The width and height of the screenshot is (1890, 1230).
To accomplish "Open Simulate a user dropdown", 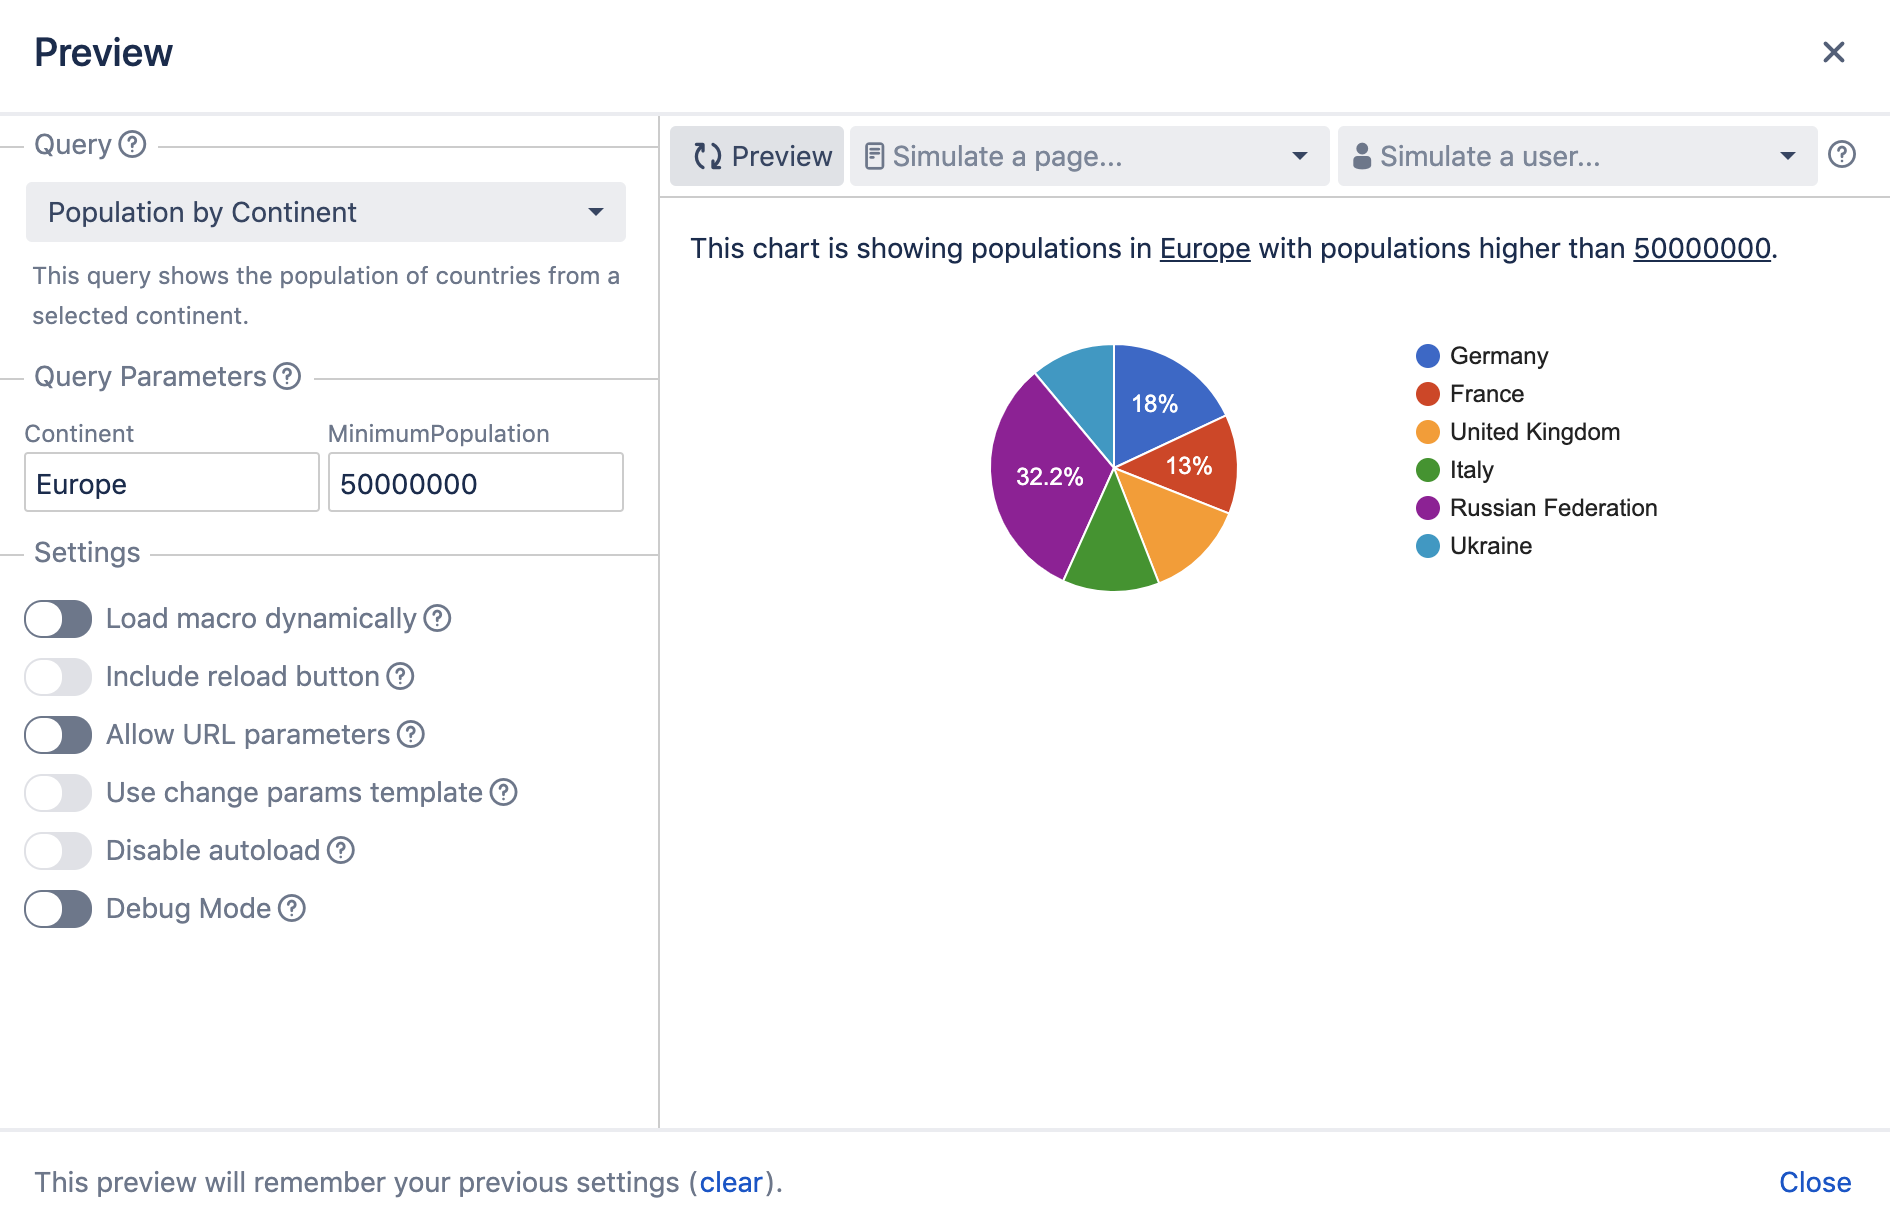I will 1577,156.
